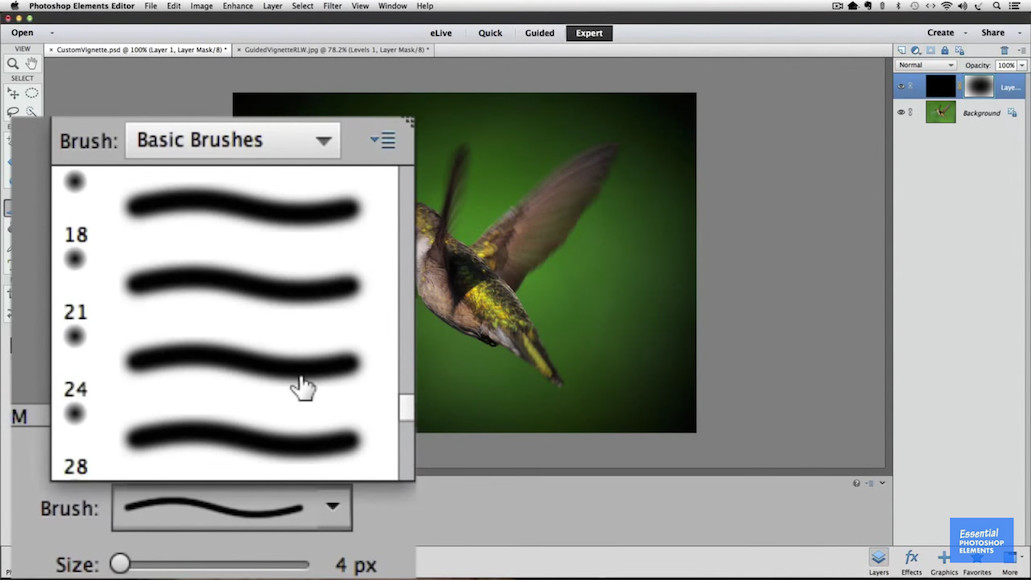Open the Graphics panel
Image resolution: width=1031 pixels, height=580 pixels.
point(944,562)
